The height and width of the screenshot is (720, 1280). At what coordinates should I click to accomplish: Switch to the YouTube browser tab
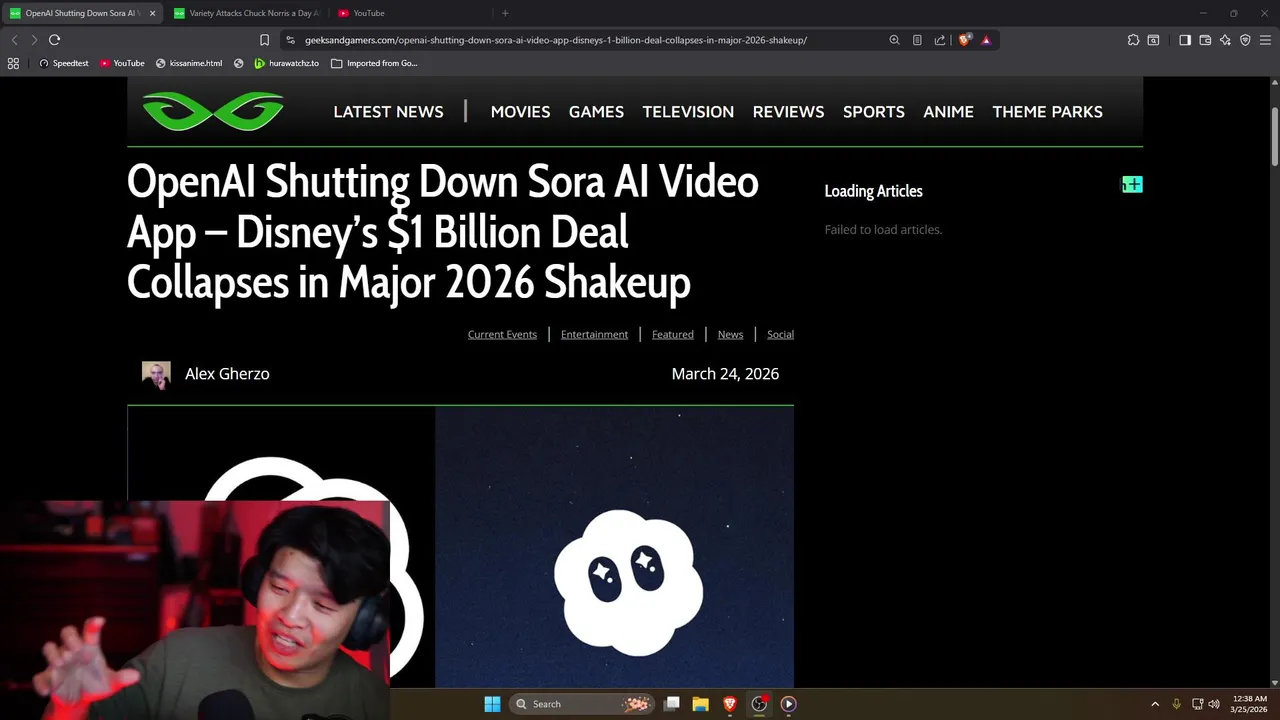(410, 13)
